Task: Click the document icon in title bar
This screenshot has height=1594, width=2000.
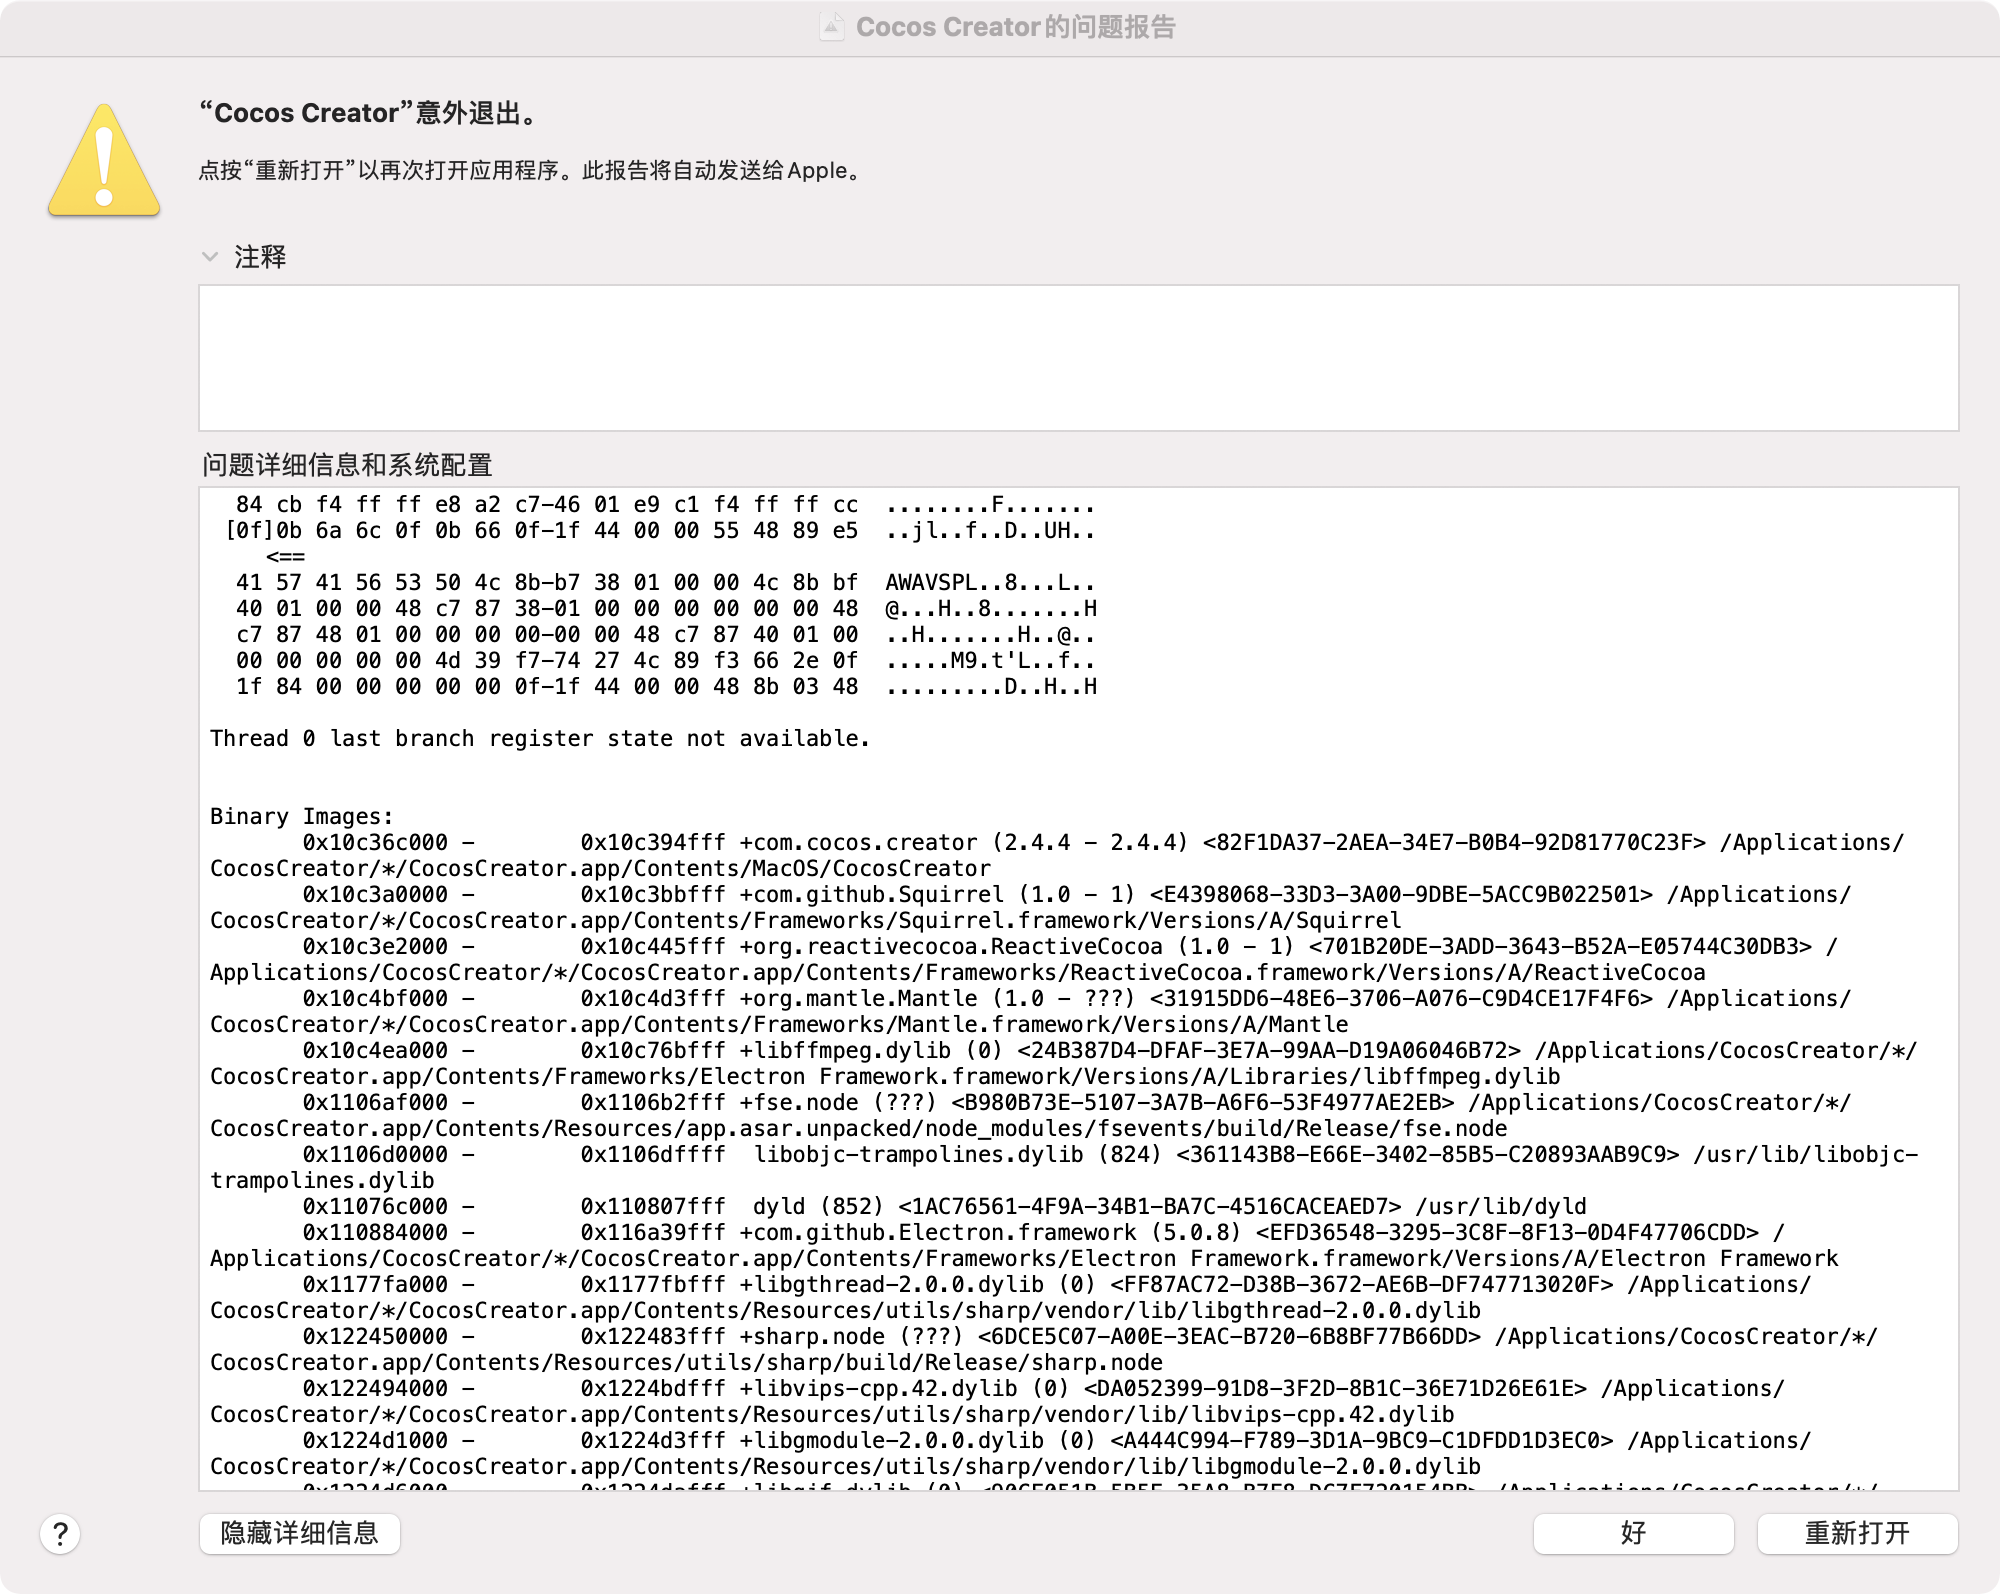Action: click(831, 27)
